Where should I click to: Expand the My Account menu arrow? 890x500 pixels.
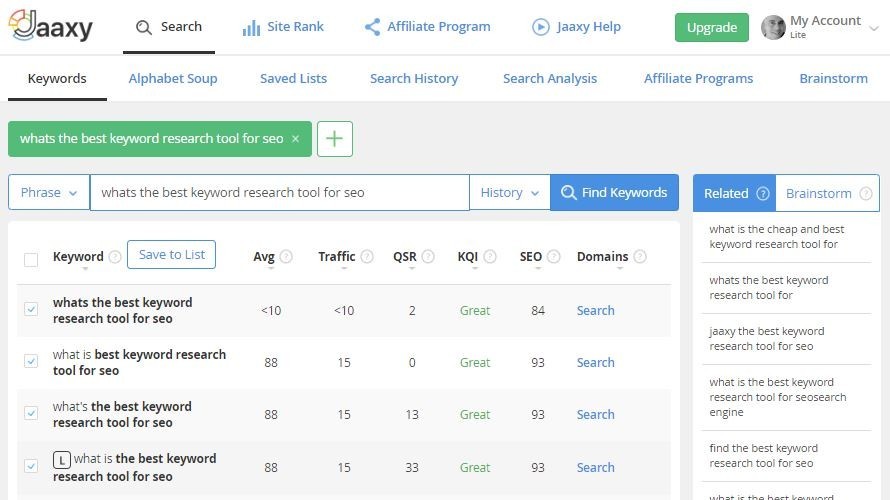(874, 28)
